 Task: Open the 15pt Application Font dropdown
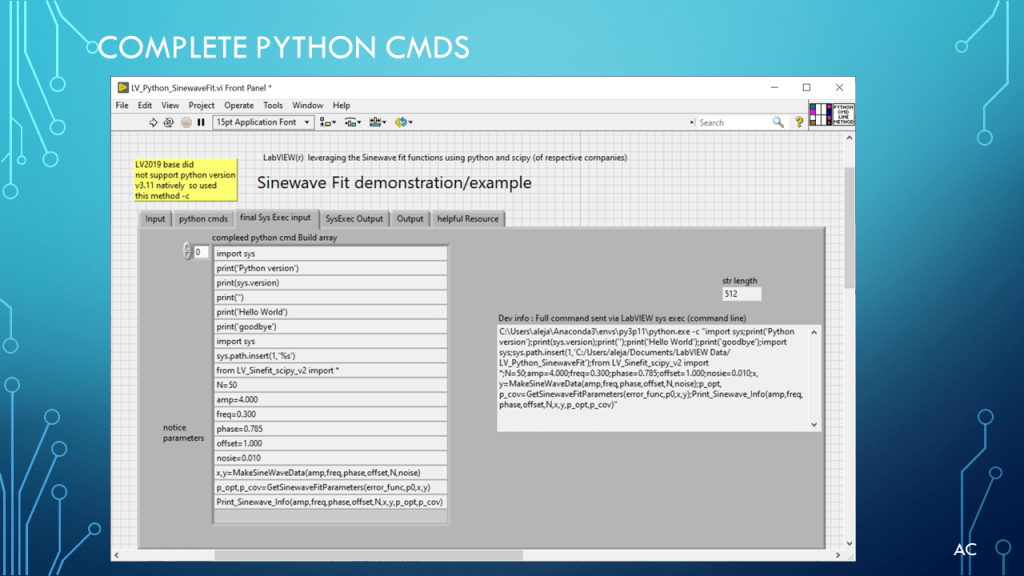(263, 122)
